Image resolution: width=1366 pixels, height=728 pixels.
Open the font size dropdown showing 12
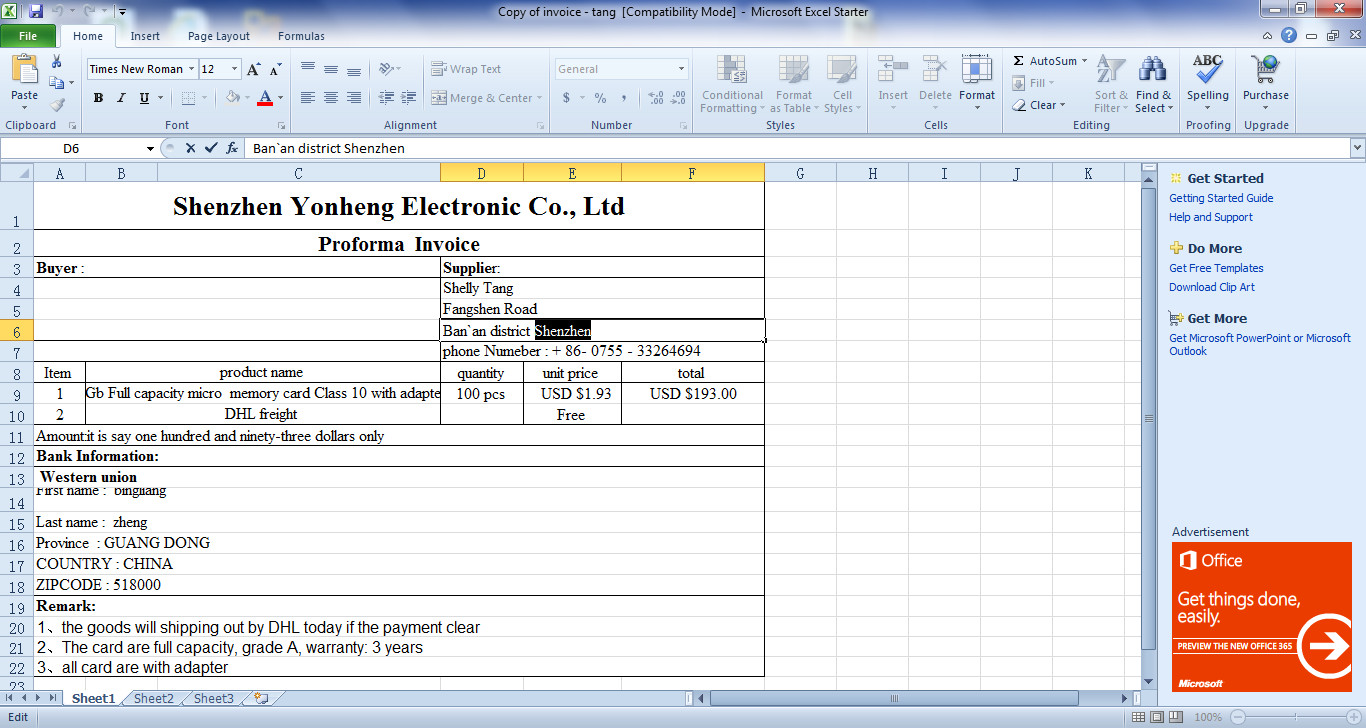235,69
